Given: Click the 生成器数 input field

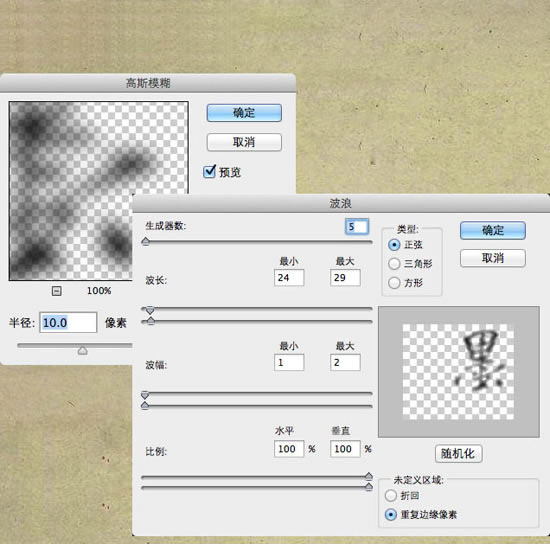Looking at the screenshot, I should pos(357,227).
